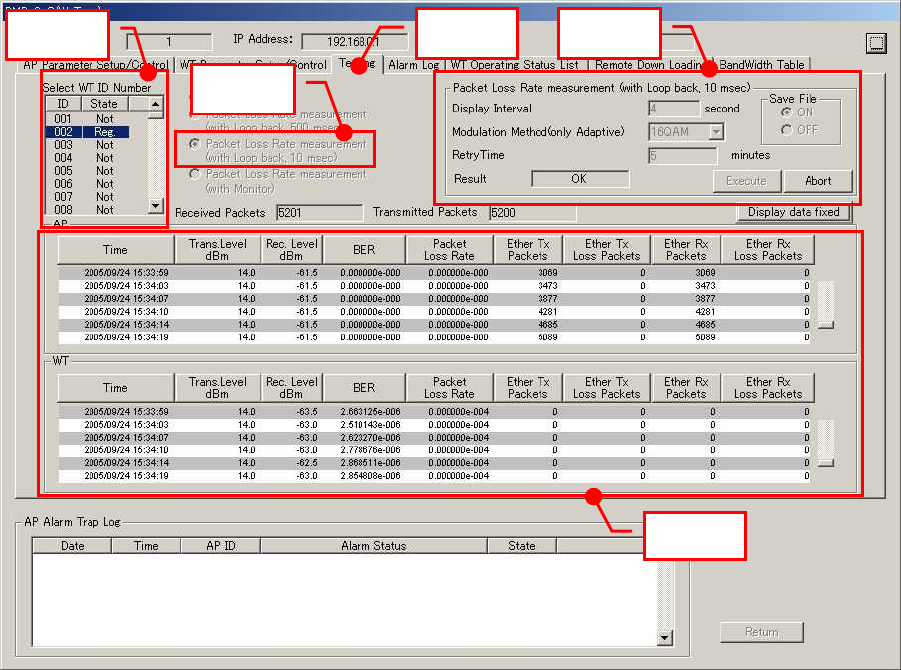The width and height of the screenshot is (901, 670).
Task: Click the Time column header in AP table
Action: (115, 250)
